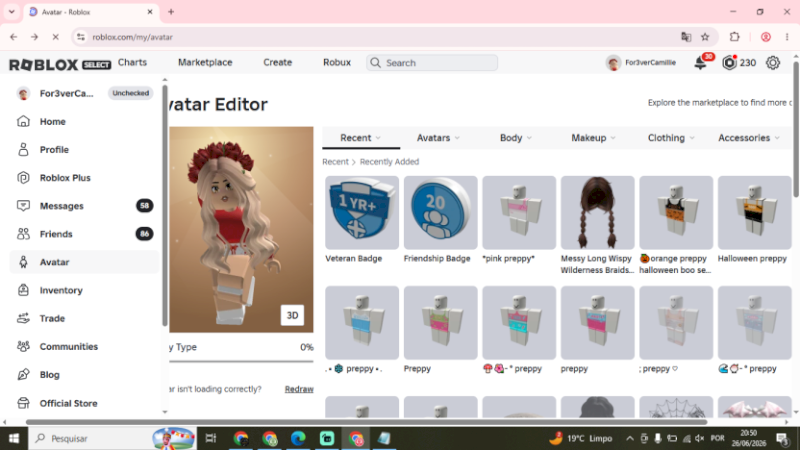Open the settings gear icon
Viewport: 800px width, 450px height.
[x=772, y=63]
